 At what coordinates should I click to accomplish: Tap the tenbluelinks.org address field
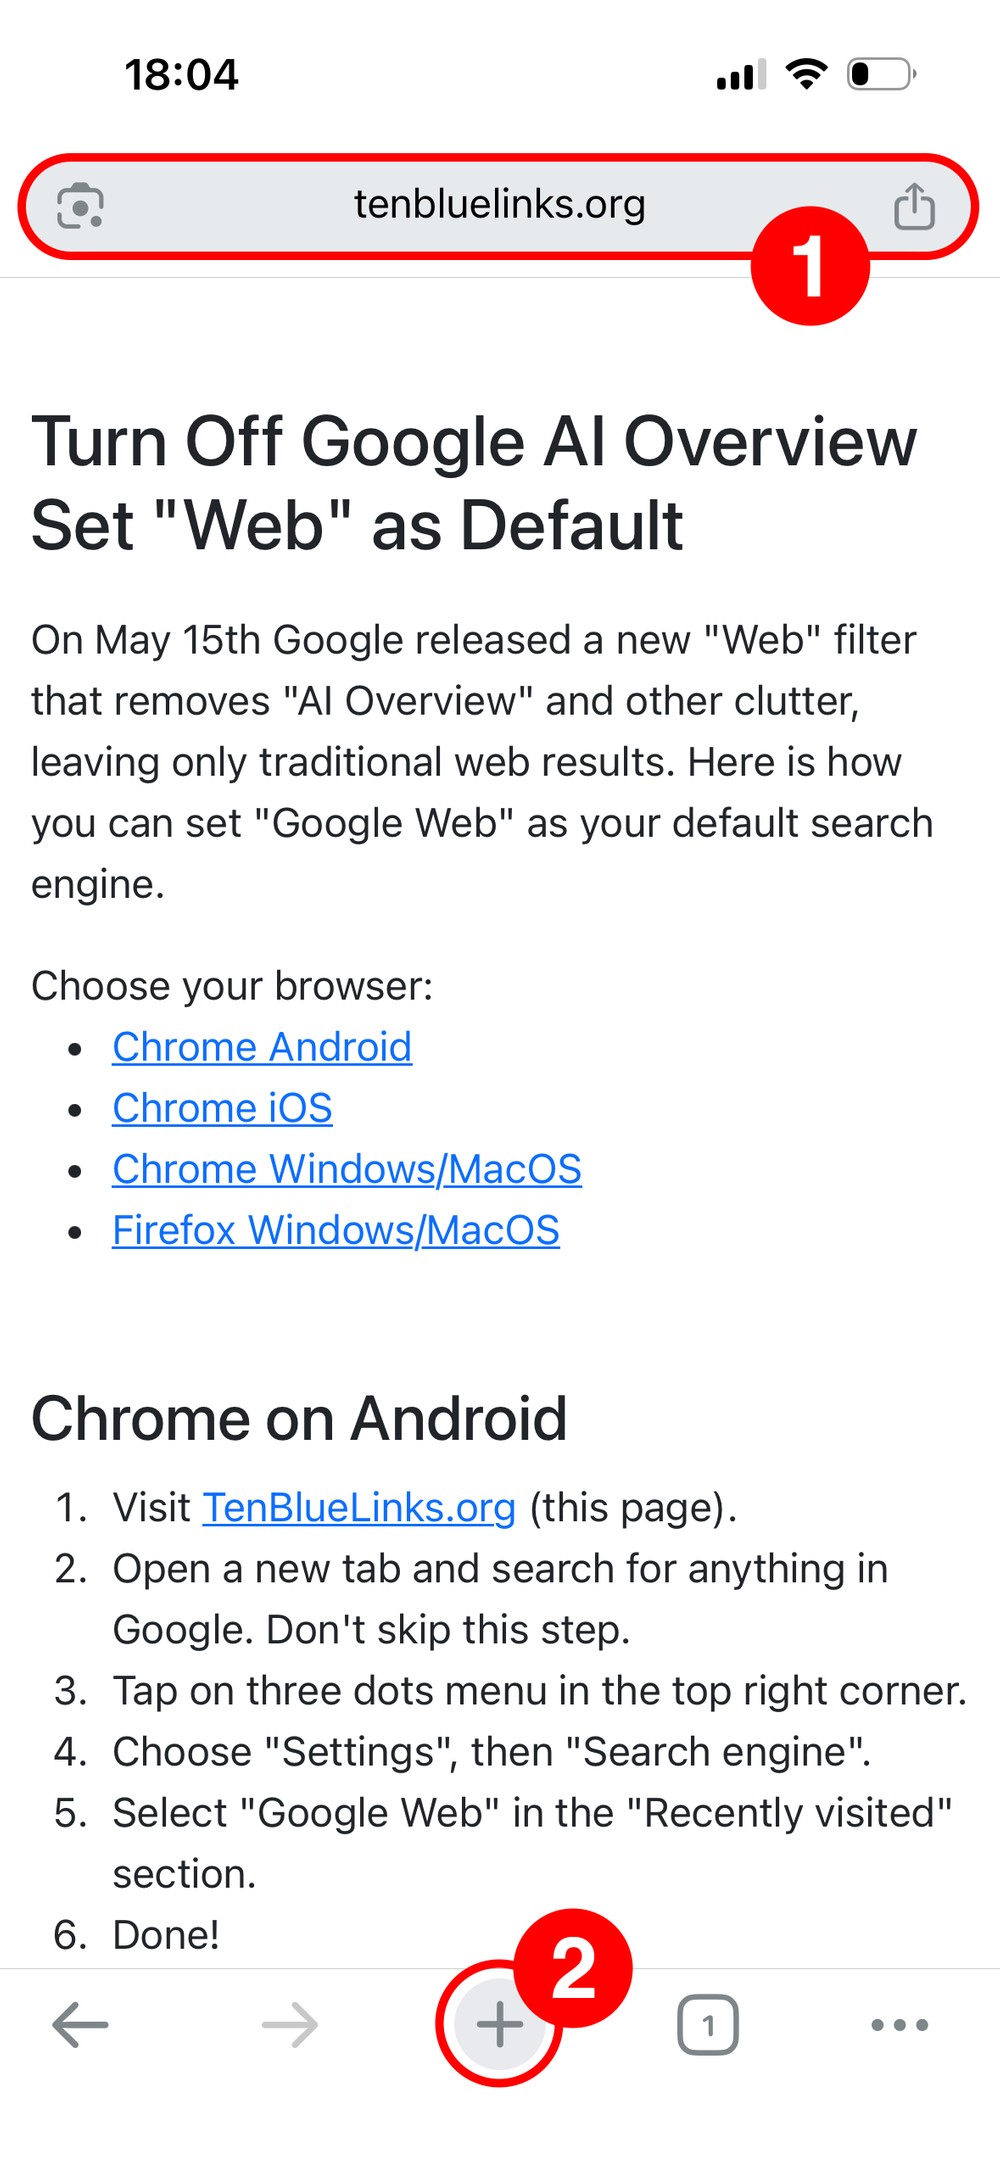coord(499,205)
